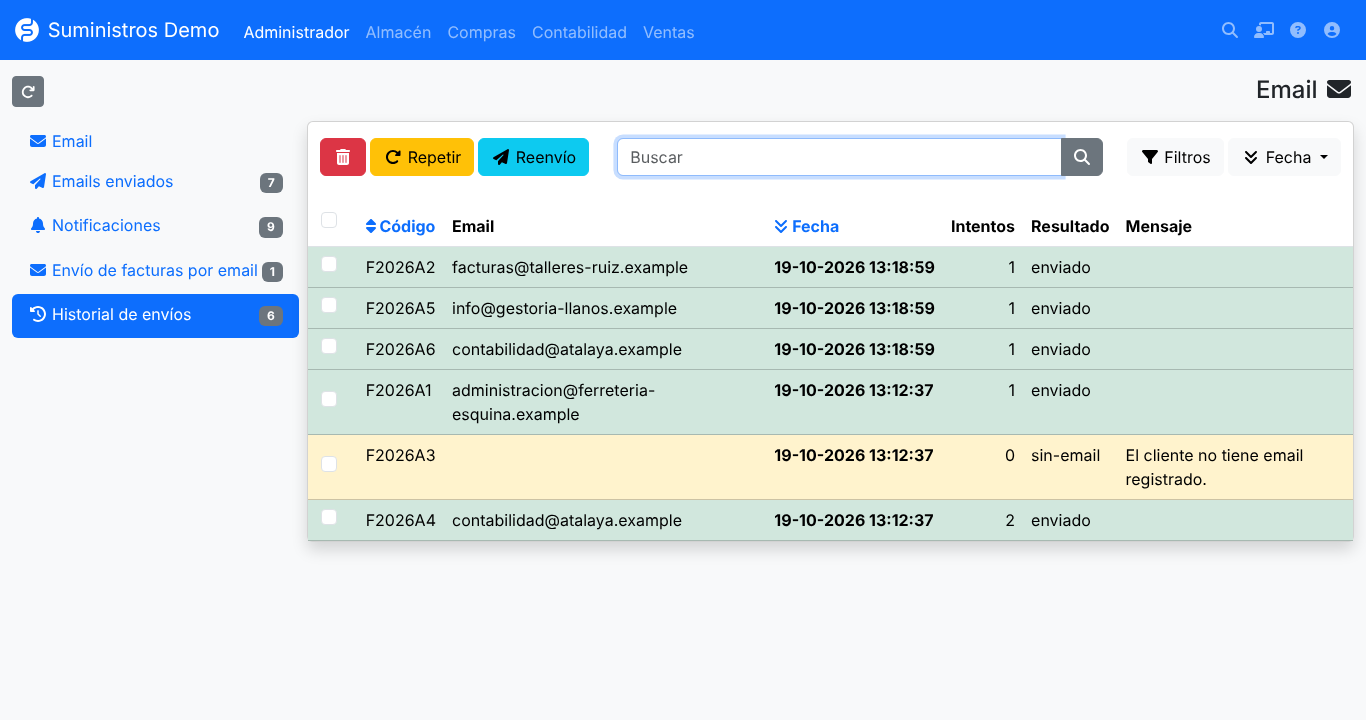Select the checkbox for row F2026A3

tap(329, 464)
